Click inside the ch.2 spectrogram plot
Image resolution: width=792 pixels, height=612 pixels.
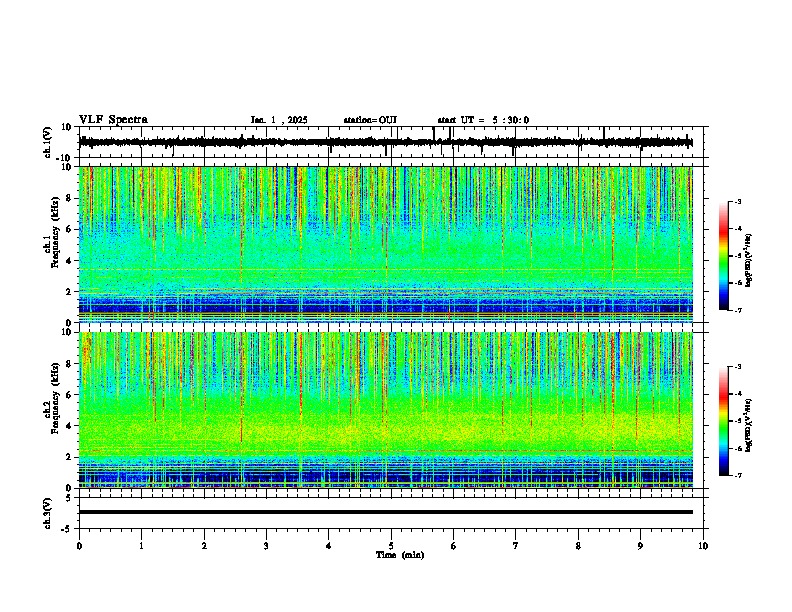pyautogui.click(x=386, y=410)
